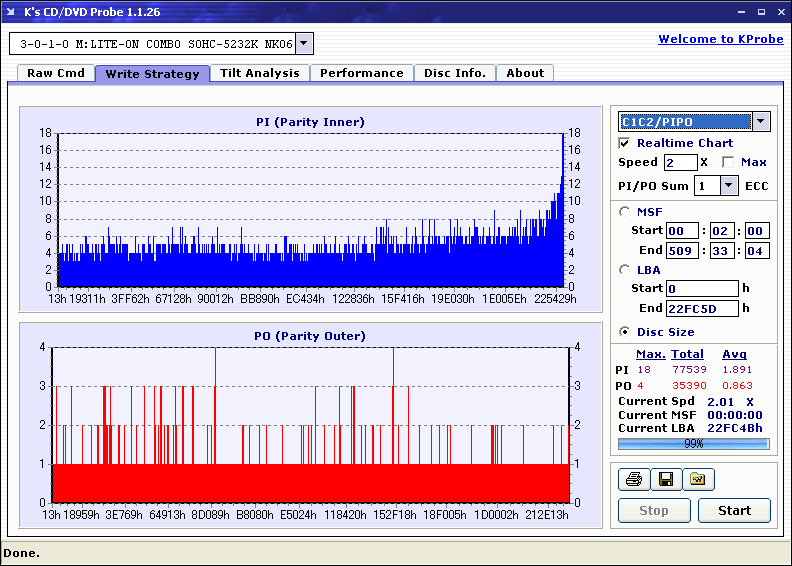
Task: Choose the Disc Size radio option
Action: point(625,332)
